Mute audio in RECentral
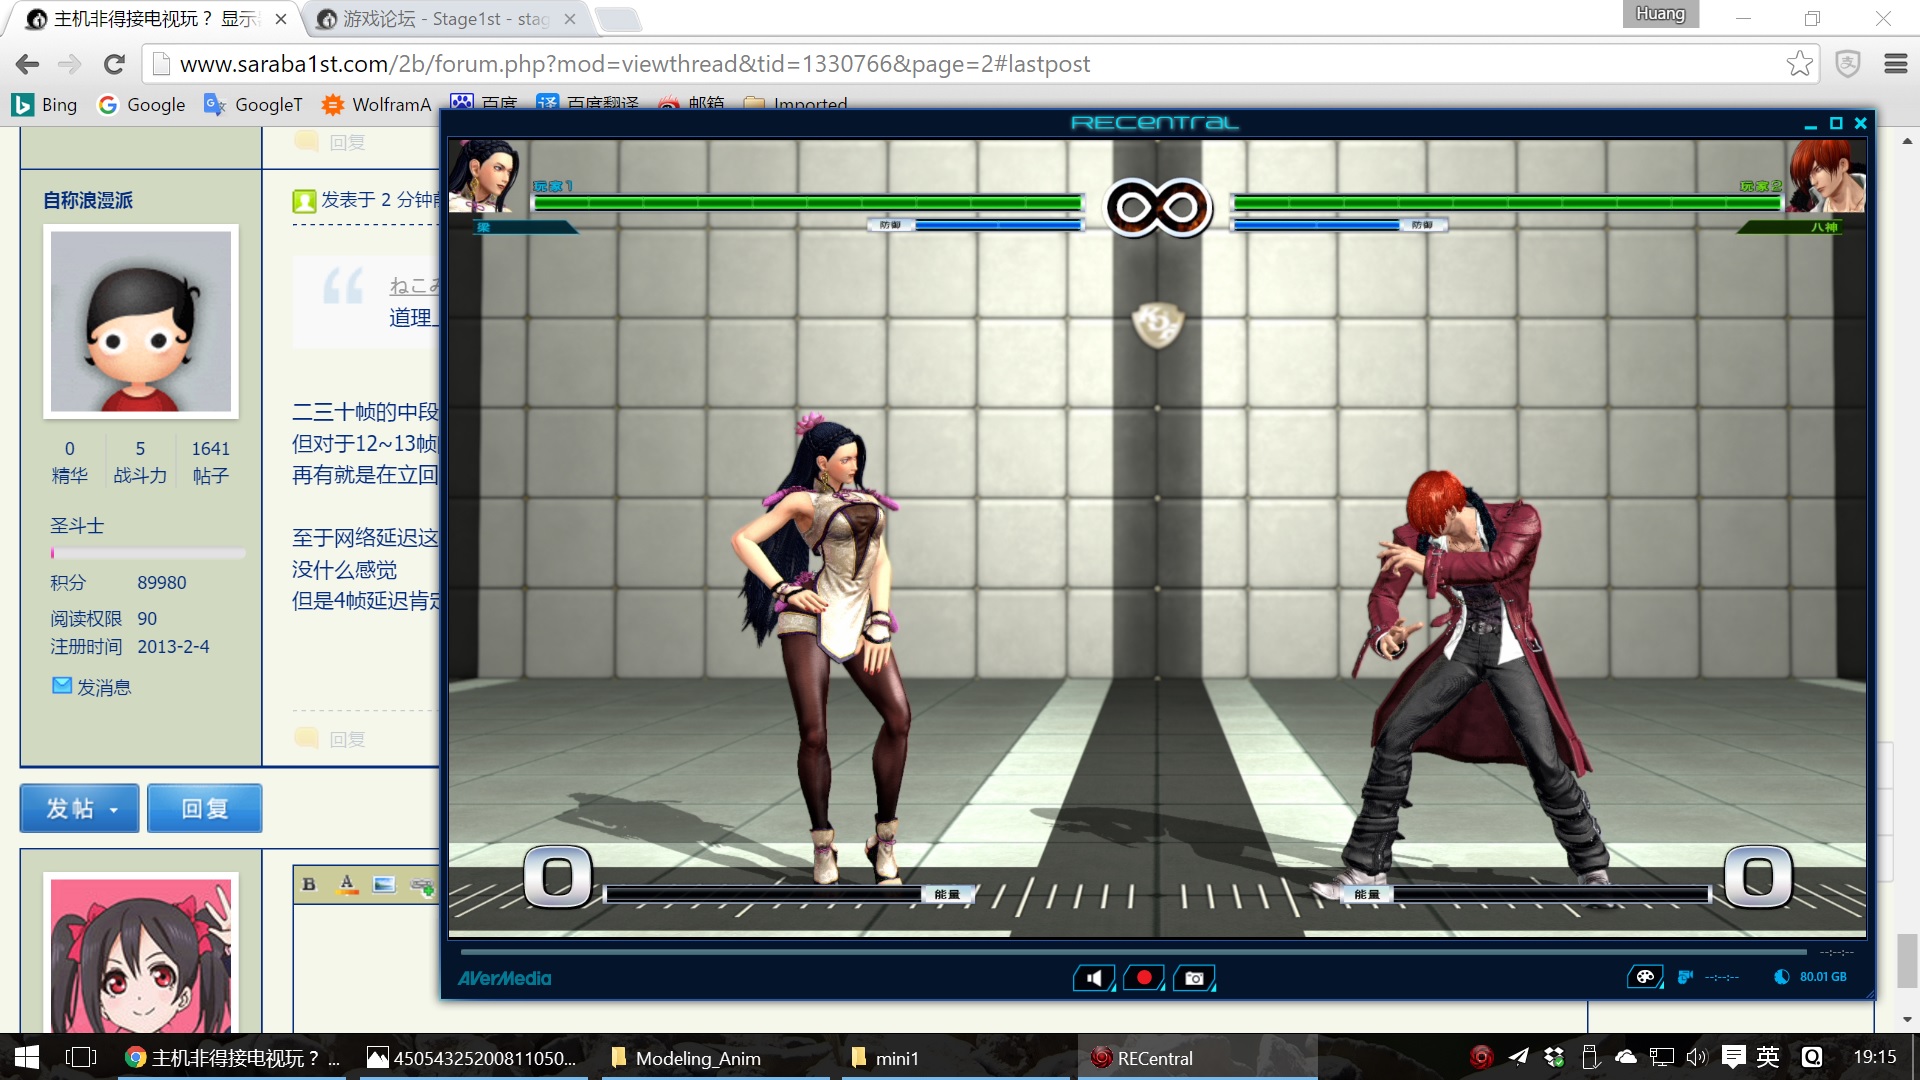This screenshot has width=1920, height=1080. coord(1095,978)
